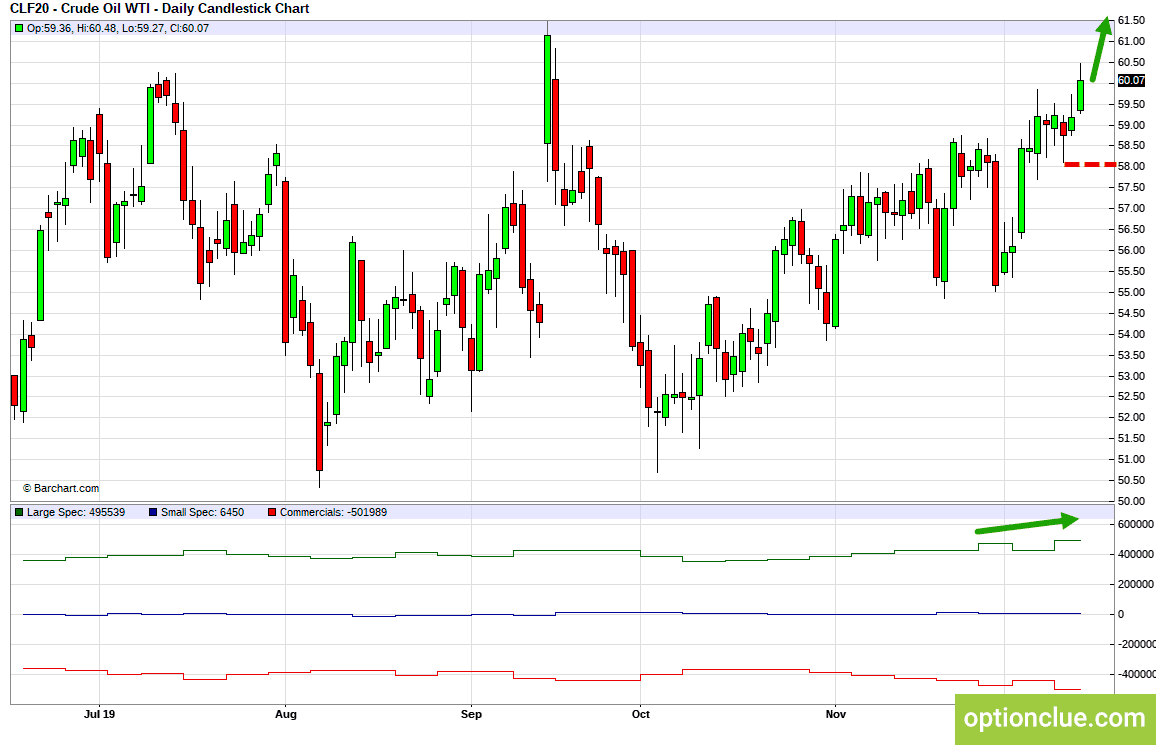The height and width of the screenshot is (745, 1156).
Task: Select the Aug date axis label
Action: [x=285, y=714]
